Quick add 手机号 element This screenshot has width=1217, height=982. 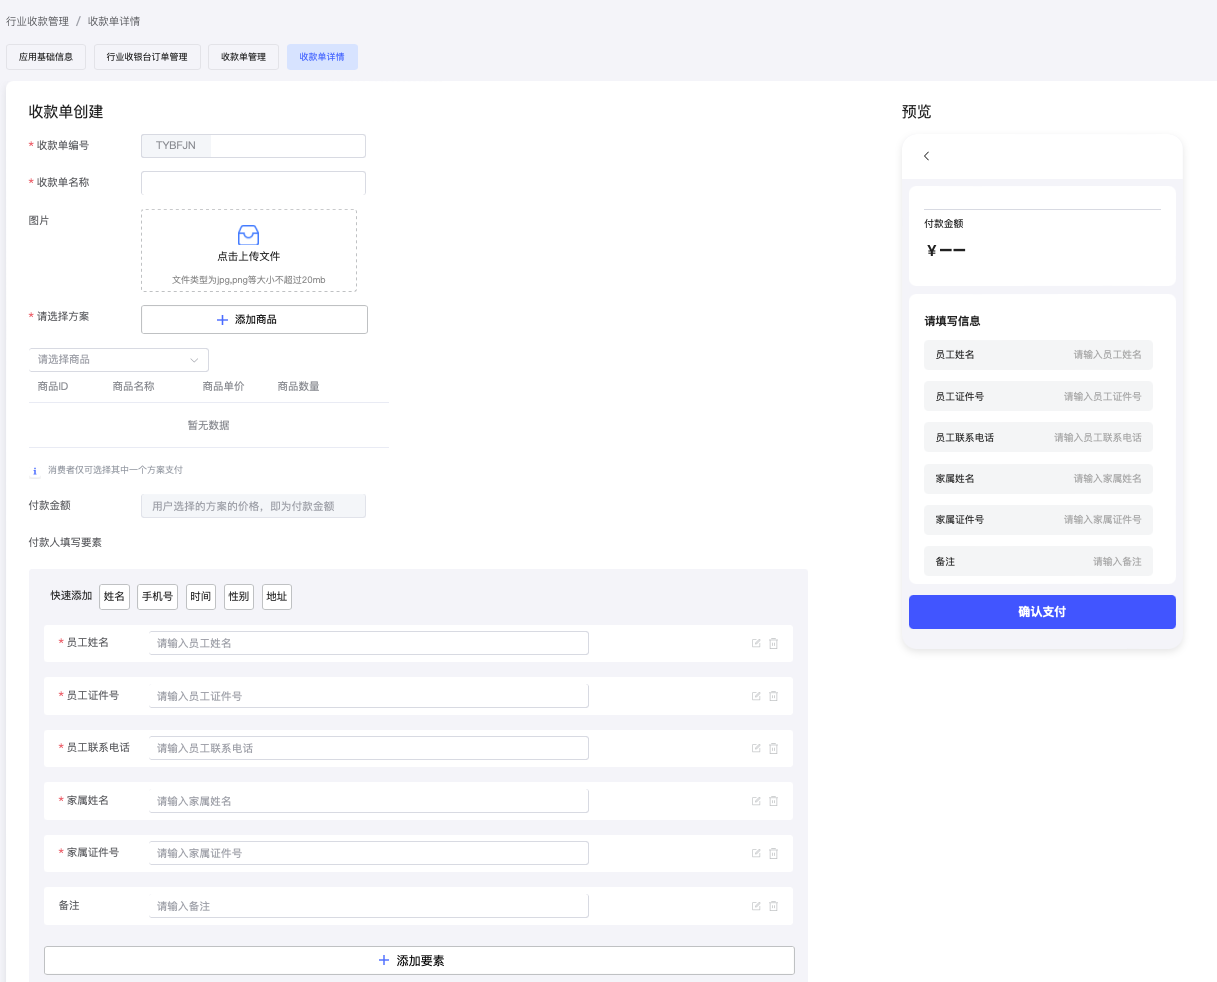pyautogui.click(x=157, y=597)
